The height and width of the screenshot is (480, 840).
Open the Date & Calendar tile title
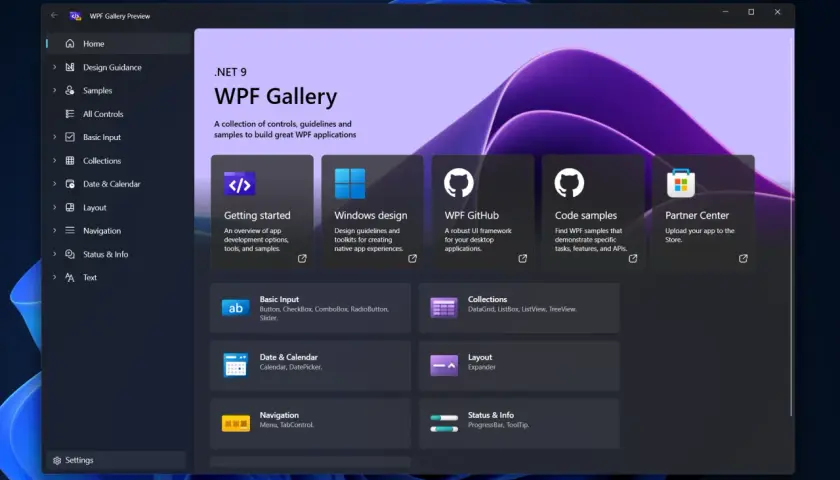[288, 357]
